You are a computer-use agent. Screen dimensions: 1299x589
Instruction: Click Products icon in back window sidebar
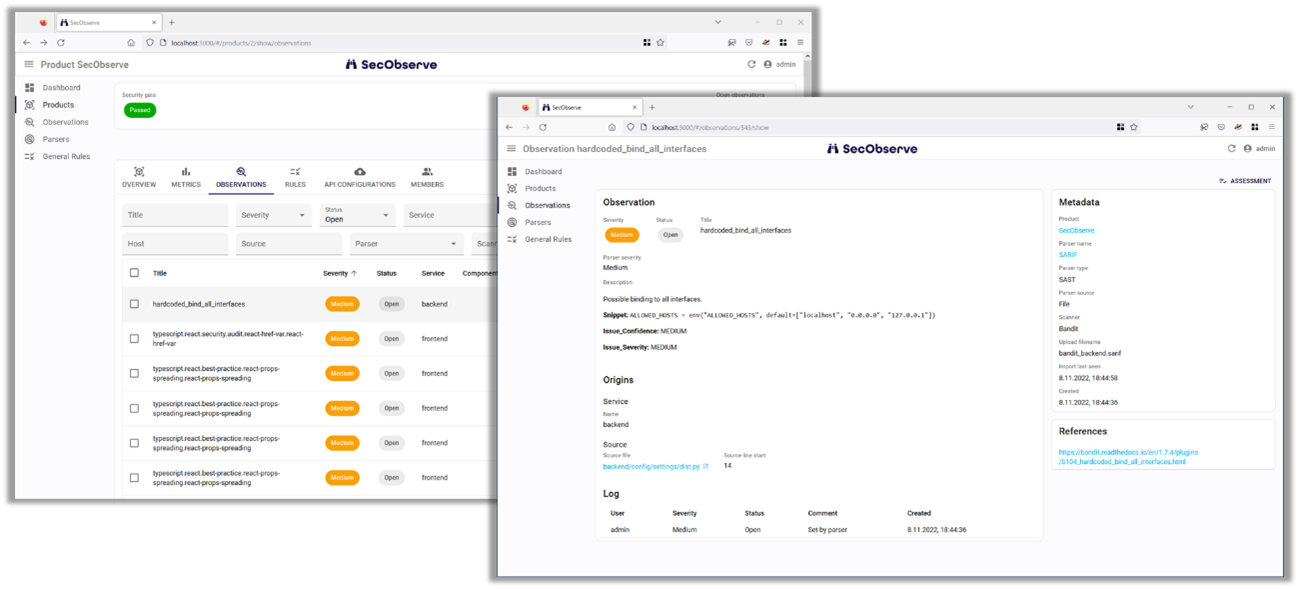click(x=29, y=105)
